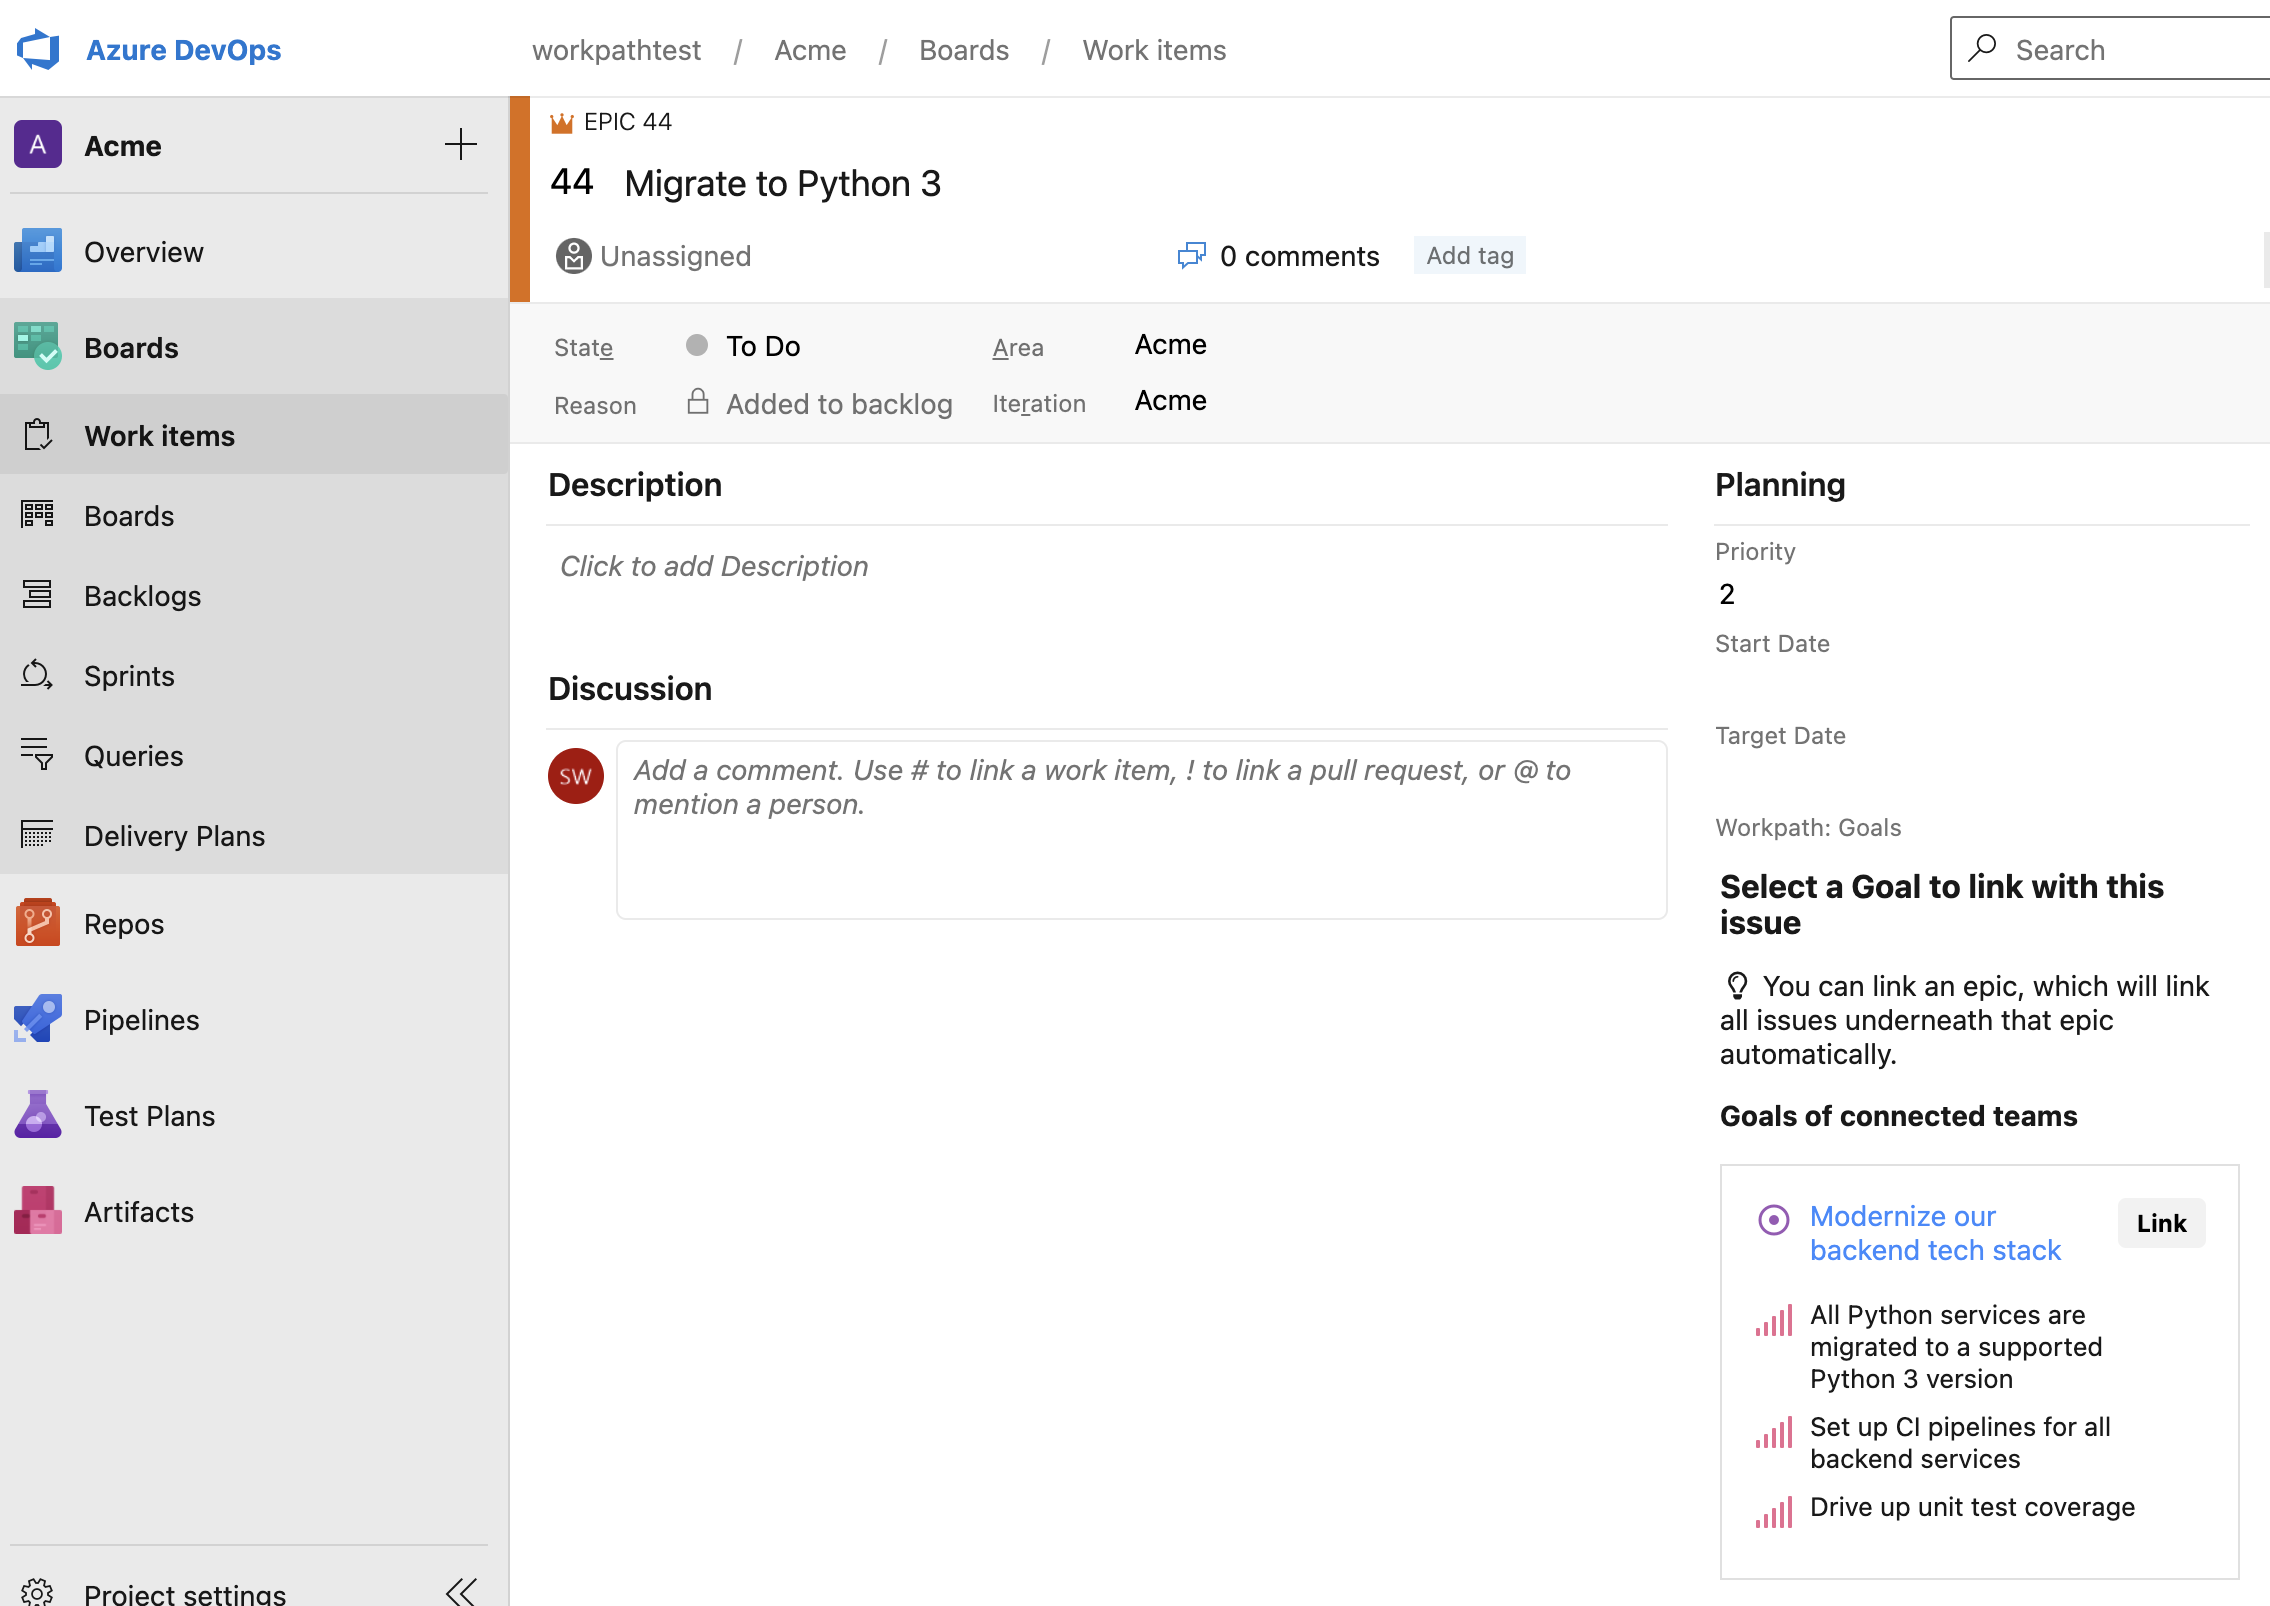Click signal bars icon beside Set up CI pipelines

pos(1774,1432)
